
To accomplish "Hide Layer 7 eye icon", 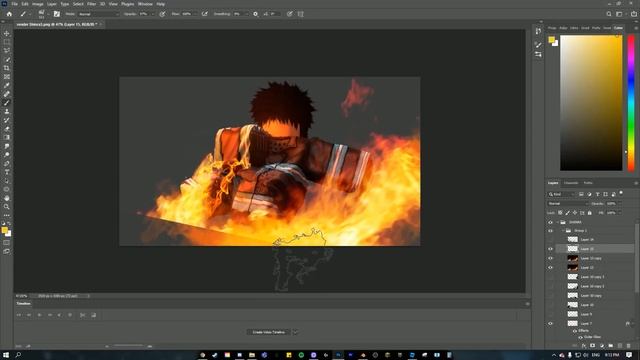I will coord(550,324).
